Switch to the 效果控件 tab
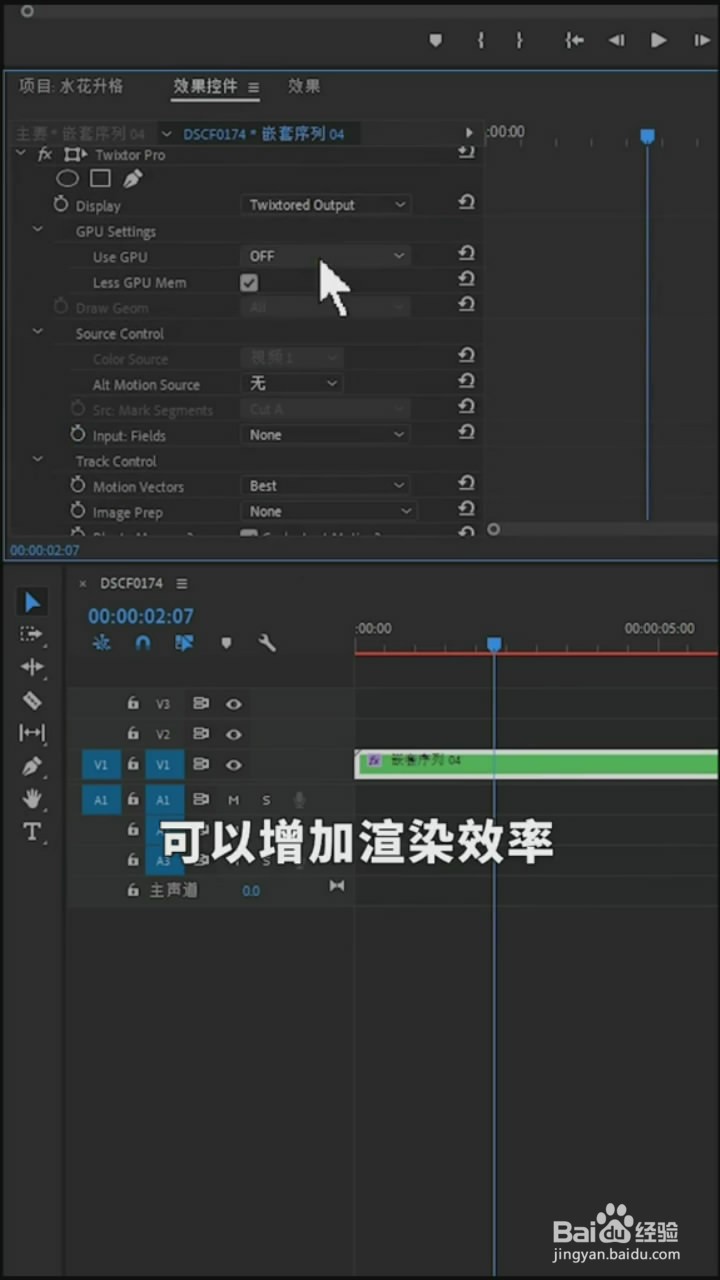The height and width of the screenshot is (1280, 720). (205, 86)
